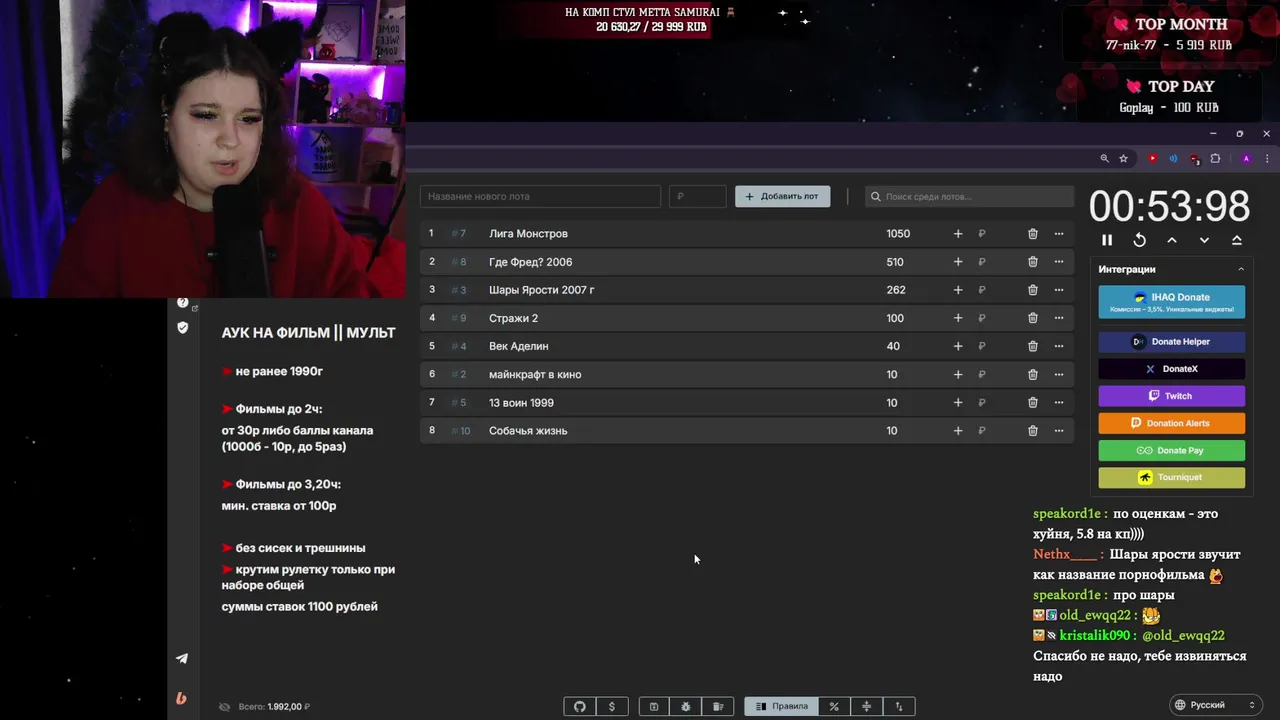Focus the new lot name field

(x=540, y=196)
